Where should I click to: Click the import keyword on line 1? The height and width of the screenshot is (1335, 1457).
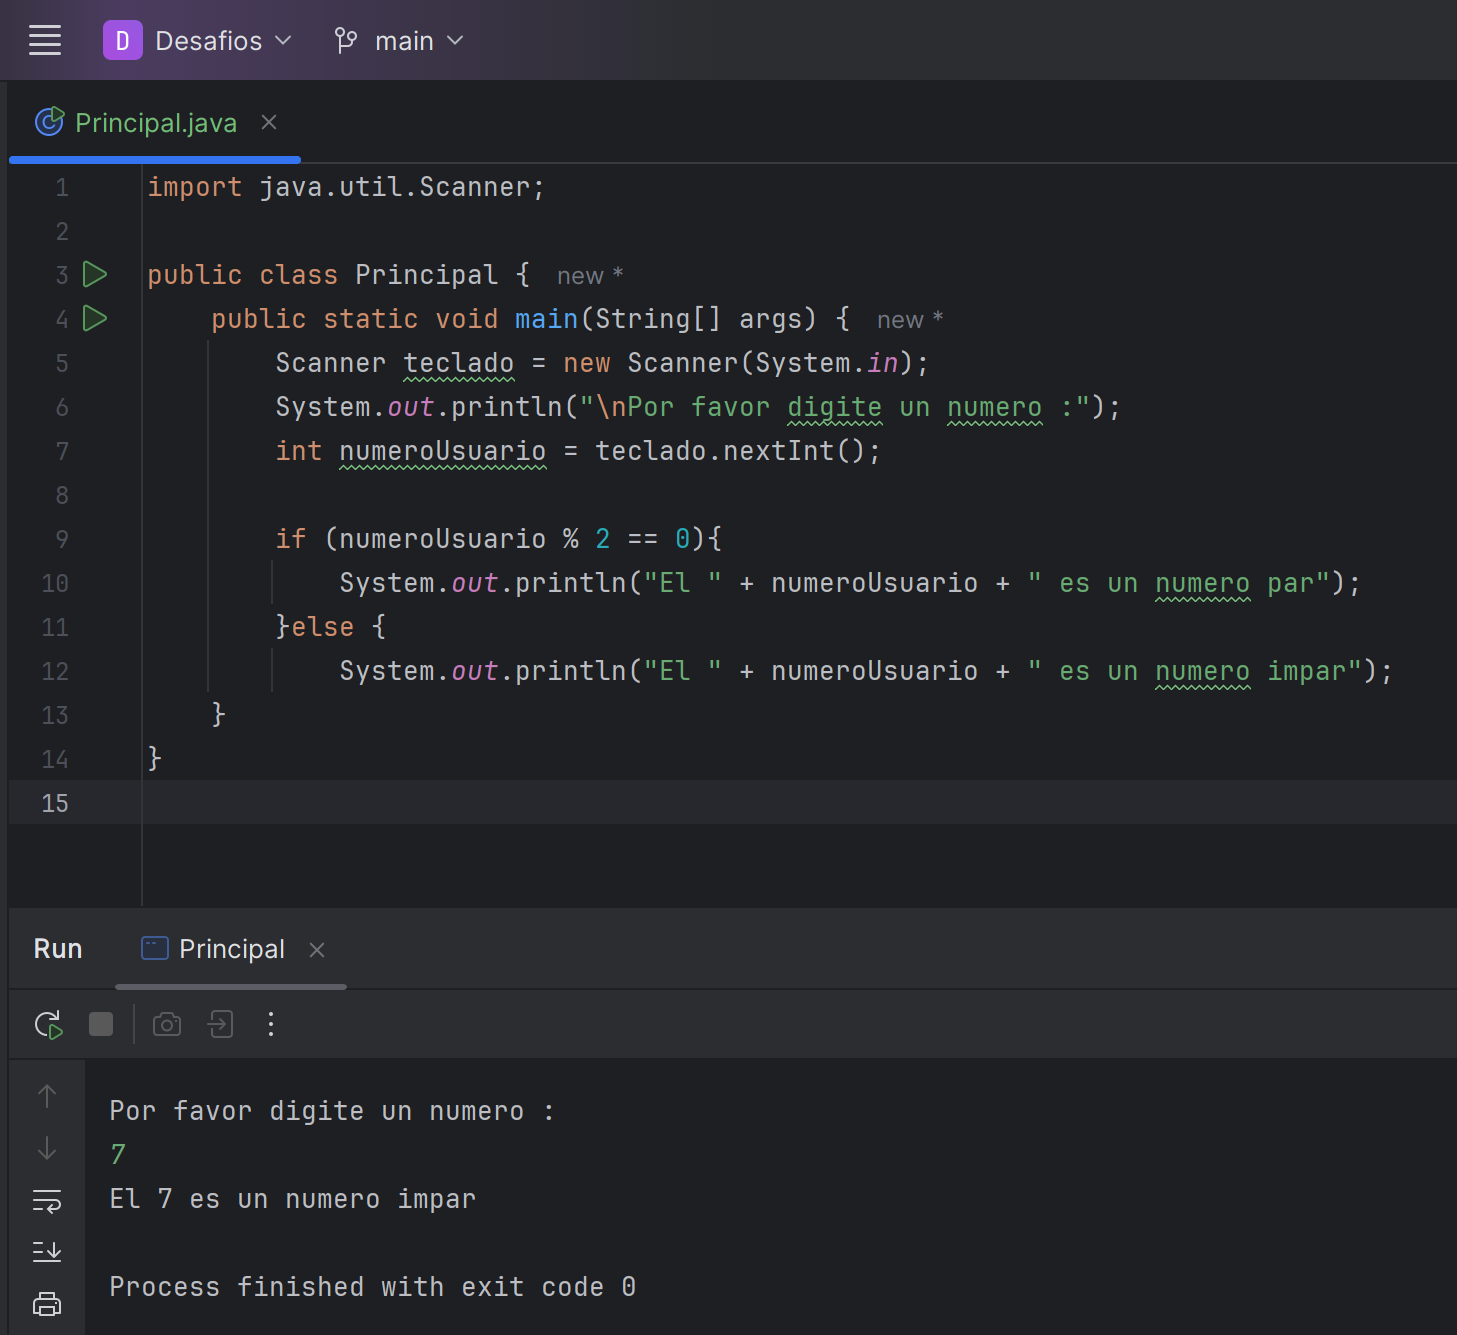(195, 187)
